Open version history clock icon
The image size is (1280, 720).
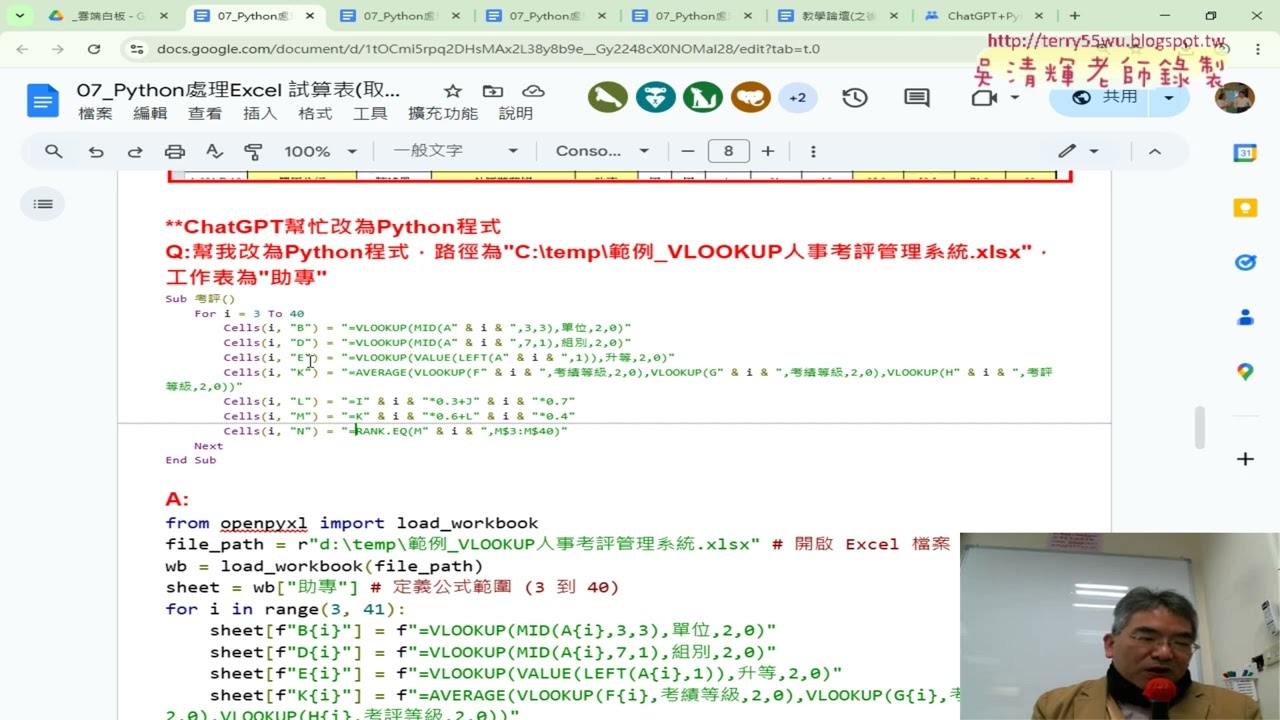(855, 97)
